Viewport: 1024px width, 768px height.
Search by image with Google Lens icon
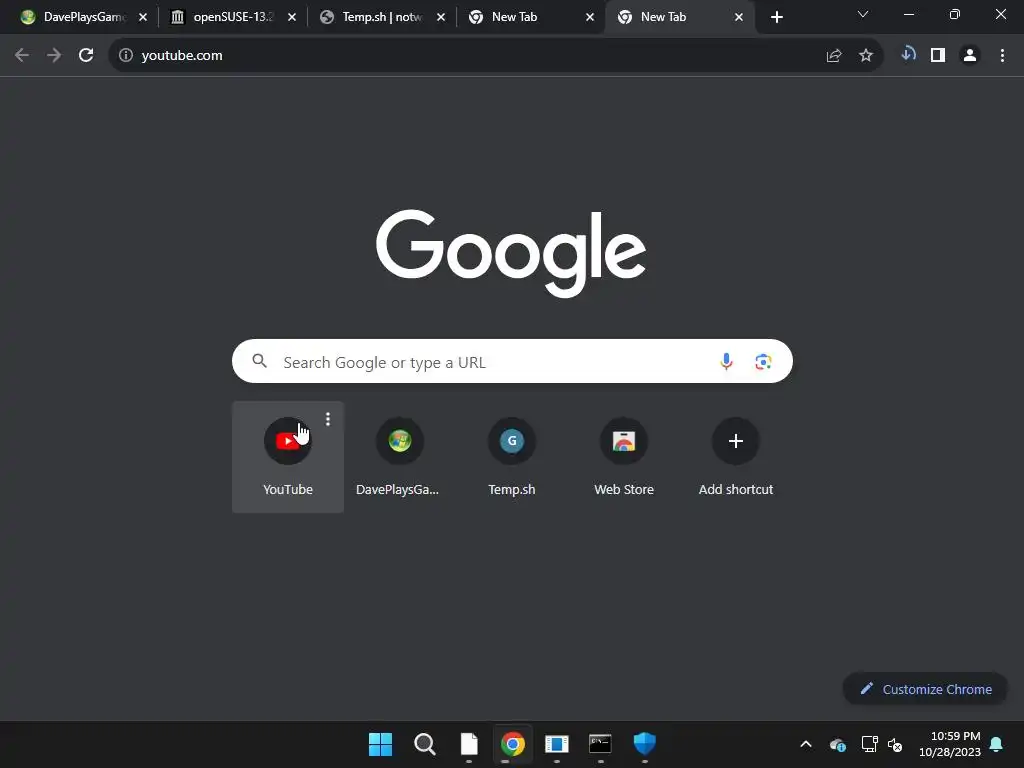(763, 361)
